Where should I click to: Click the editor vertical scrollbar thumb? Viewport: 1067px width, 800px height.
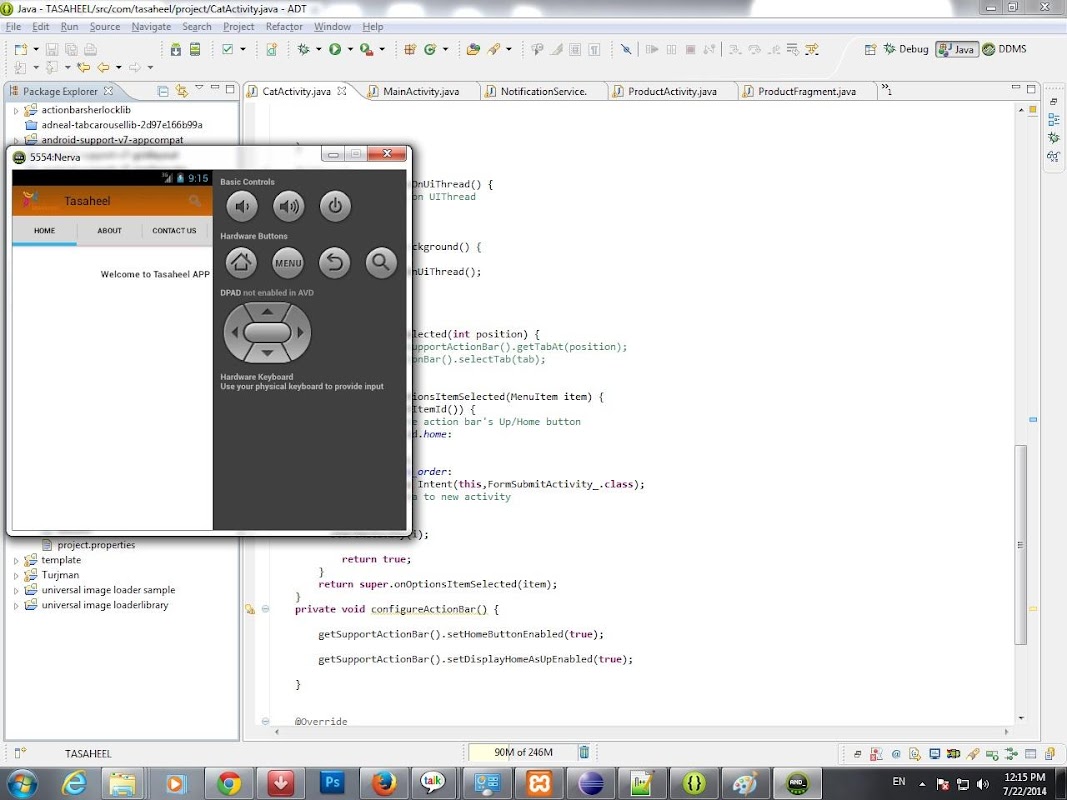(x=1020, y=544)
